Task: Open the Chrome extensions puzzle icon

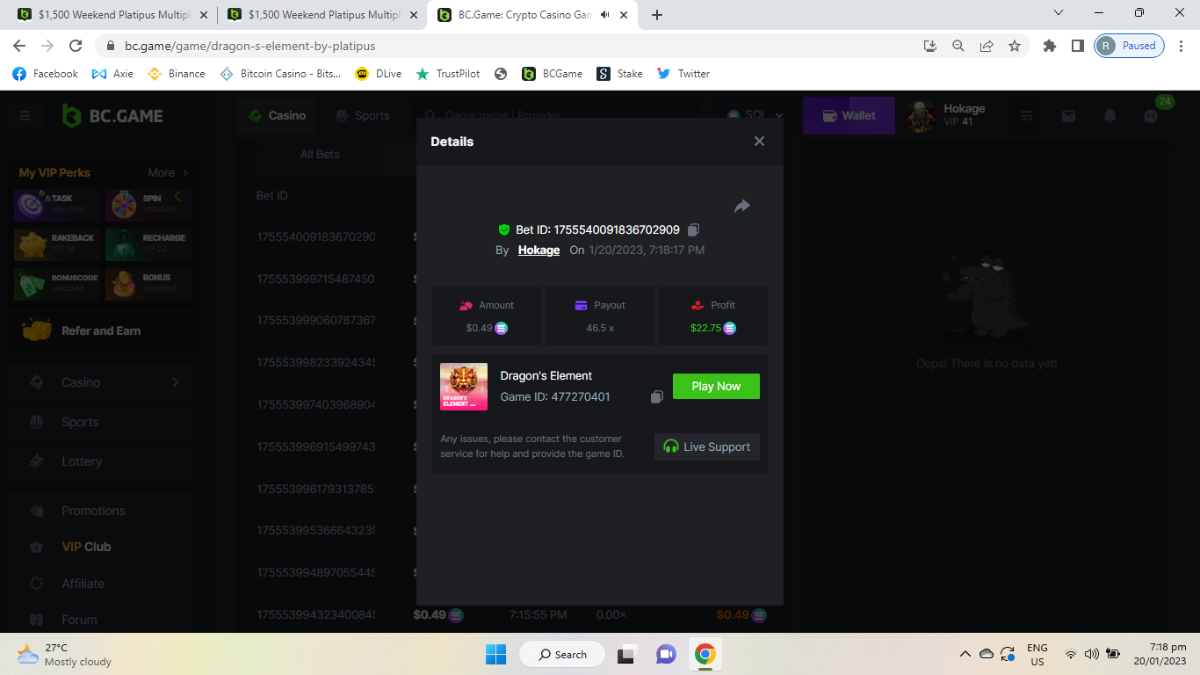Action: point(1049,46)
